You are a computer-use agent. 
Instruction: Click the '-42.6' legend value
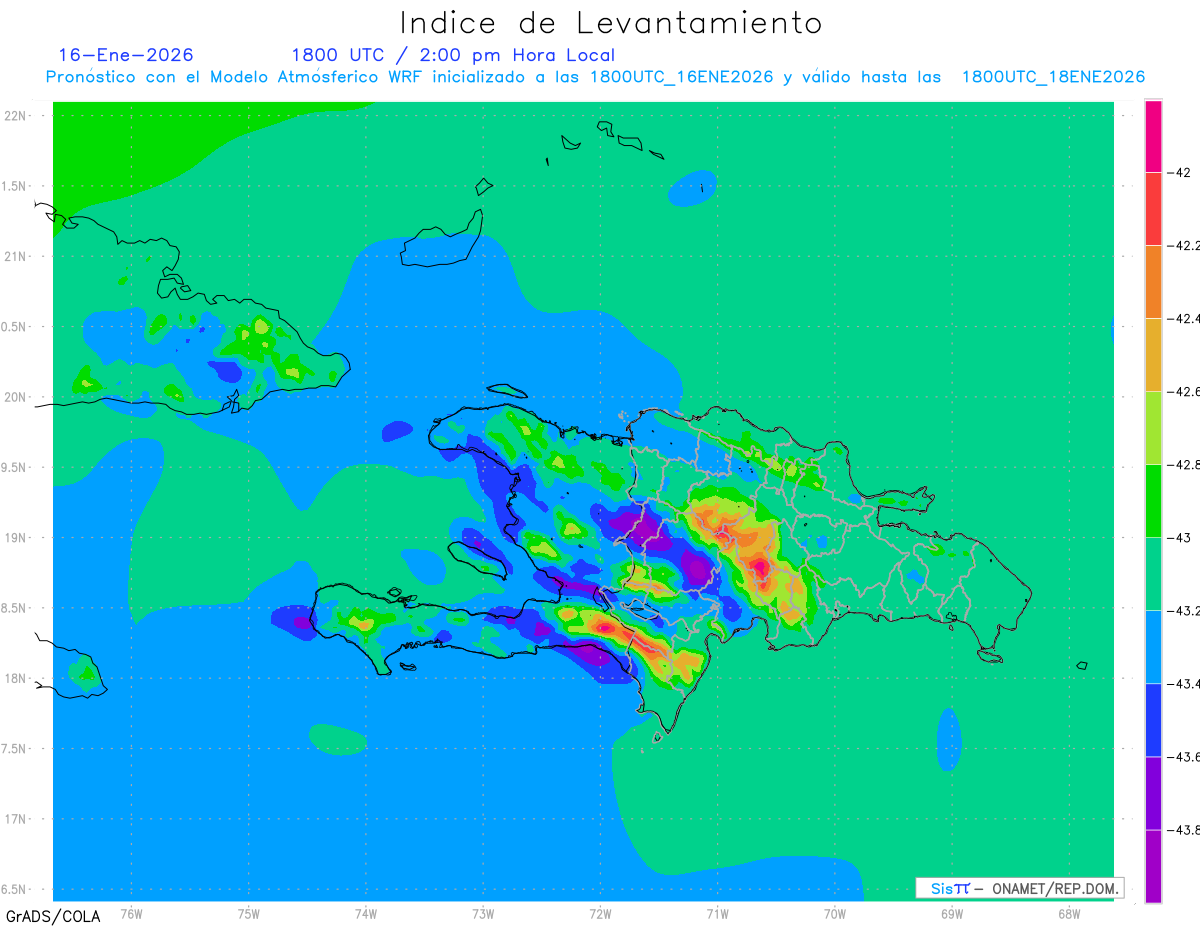click(x=1185, y=392)
